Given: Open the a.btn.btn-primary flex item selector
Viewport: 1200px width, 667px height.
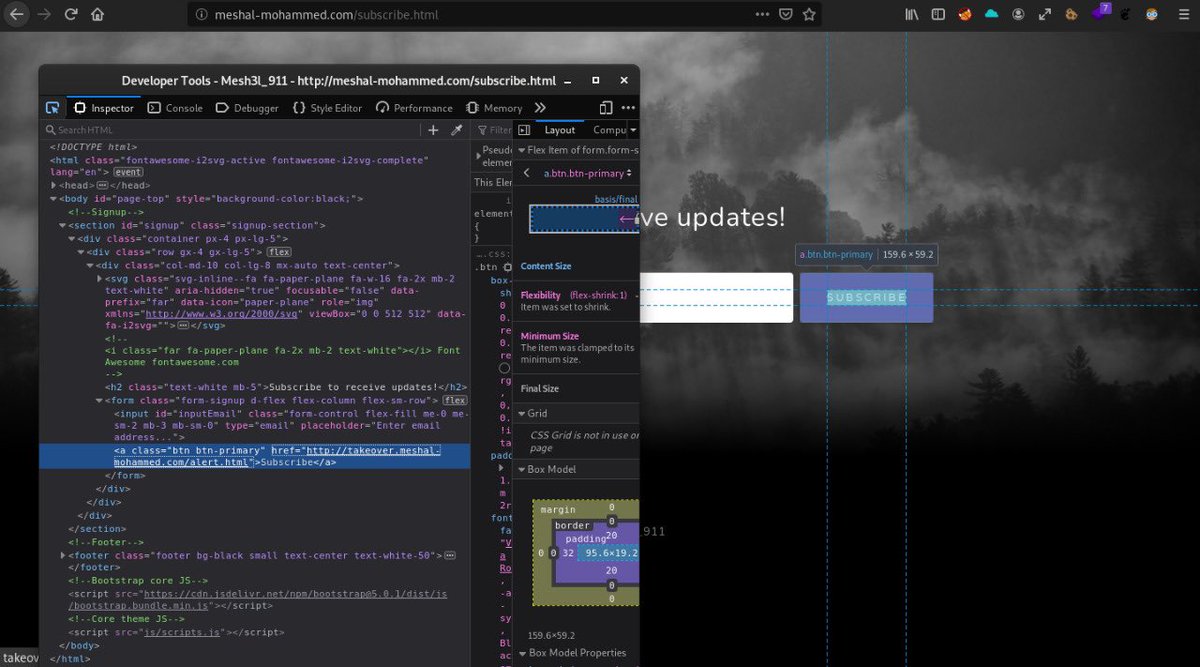Looking at the screenshot, I should click(x=588, y=173).
